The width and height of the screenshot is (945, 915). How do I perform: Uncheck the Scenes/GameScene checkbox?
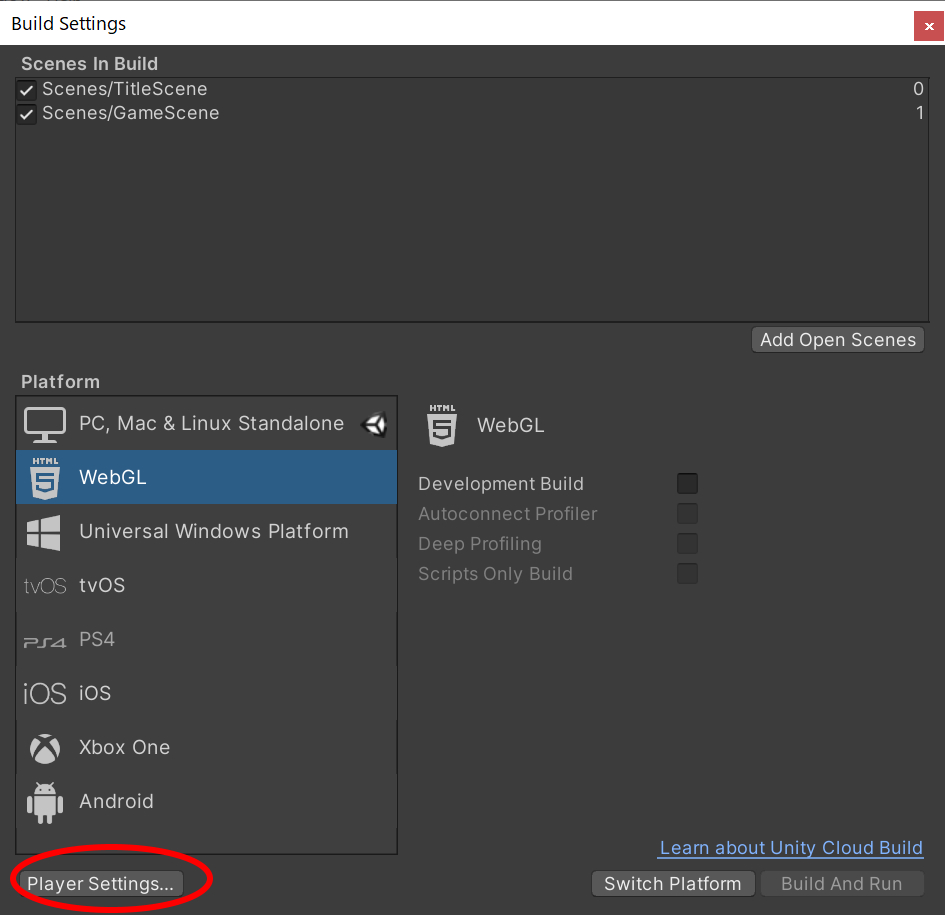point(27,114)
